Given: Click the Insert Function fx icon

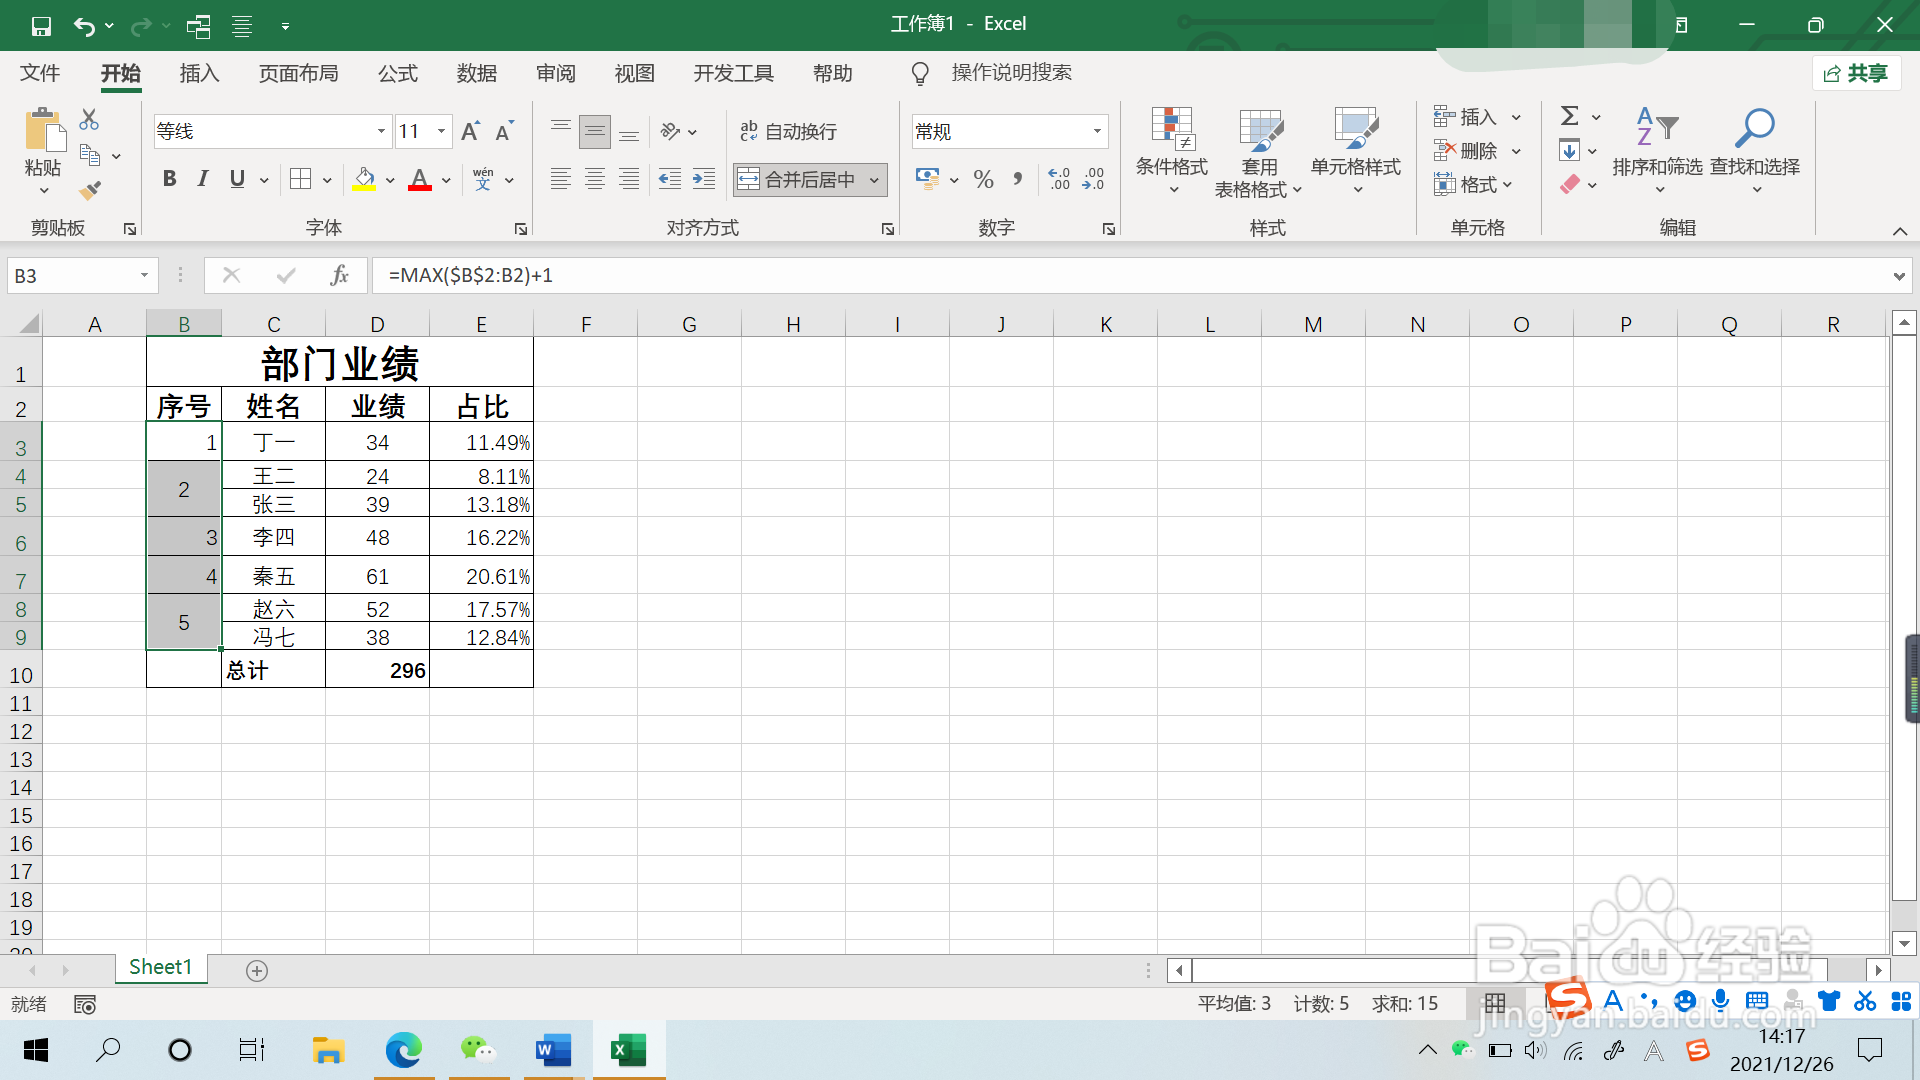Looking at the screenshot, I should [339, 275].
